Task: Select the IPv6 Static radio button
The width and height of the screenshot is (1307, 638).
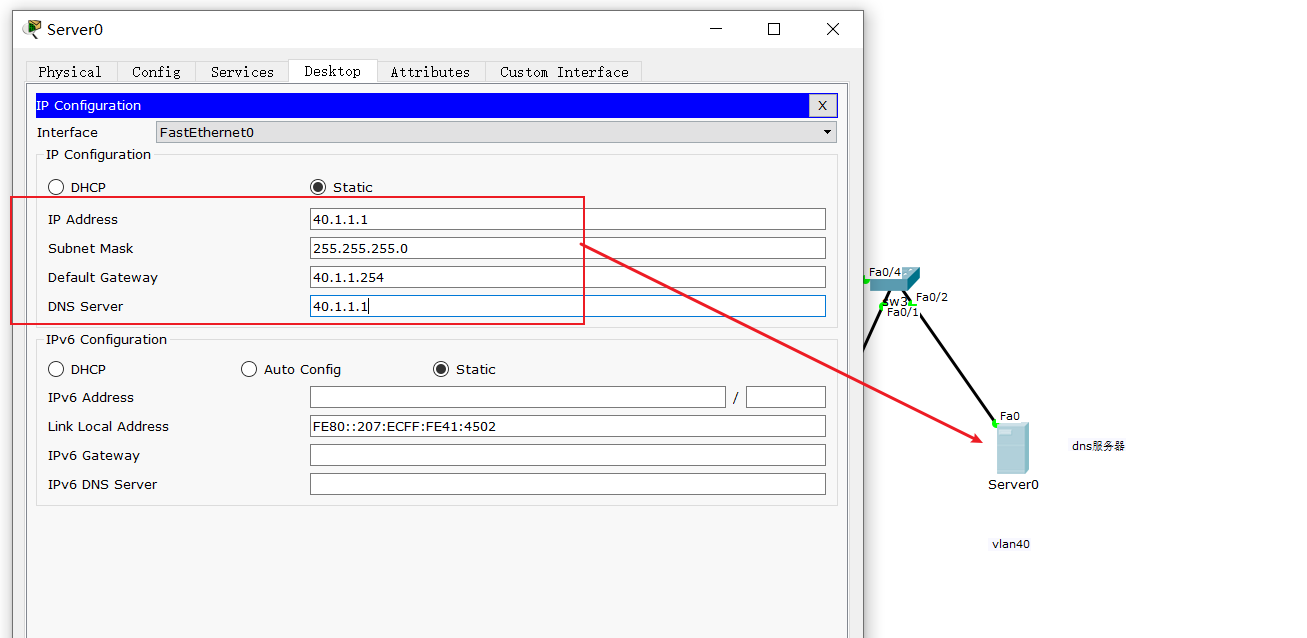Action: (441, 369)
